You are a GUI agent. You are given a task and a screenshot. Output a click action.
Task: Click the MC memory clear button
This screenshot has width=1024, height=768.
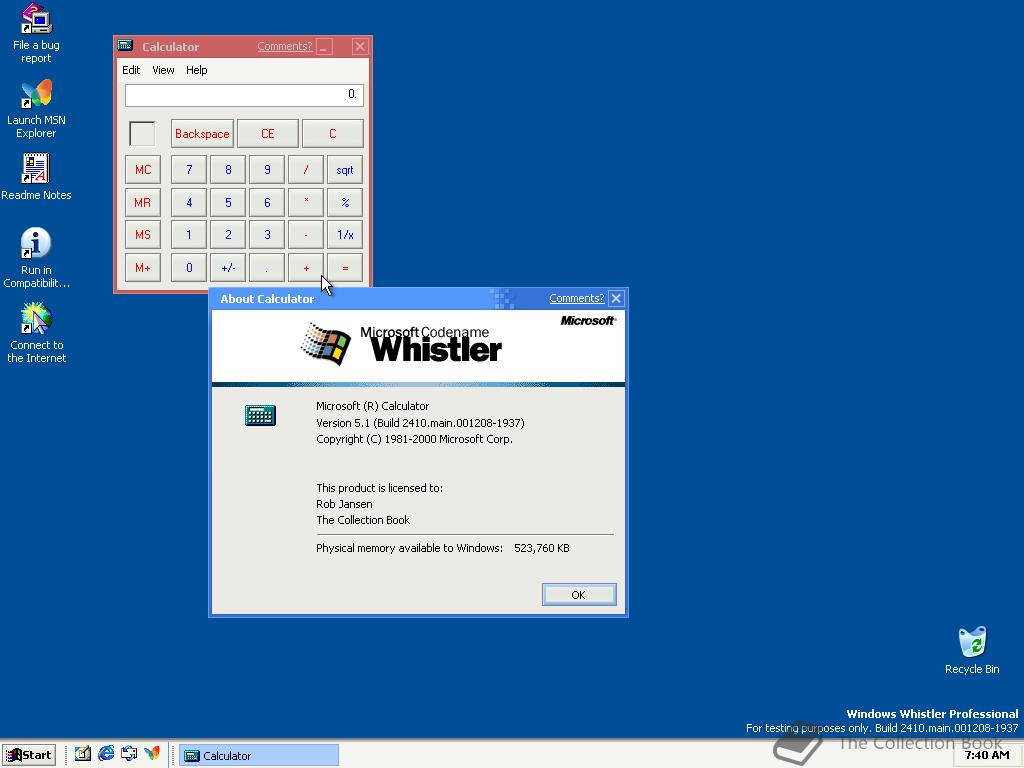(143, 170)
